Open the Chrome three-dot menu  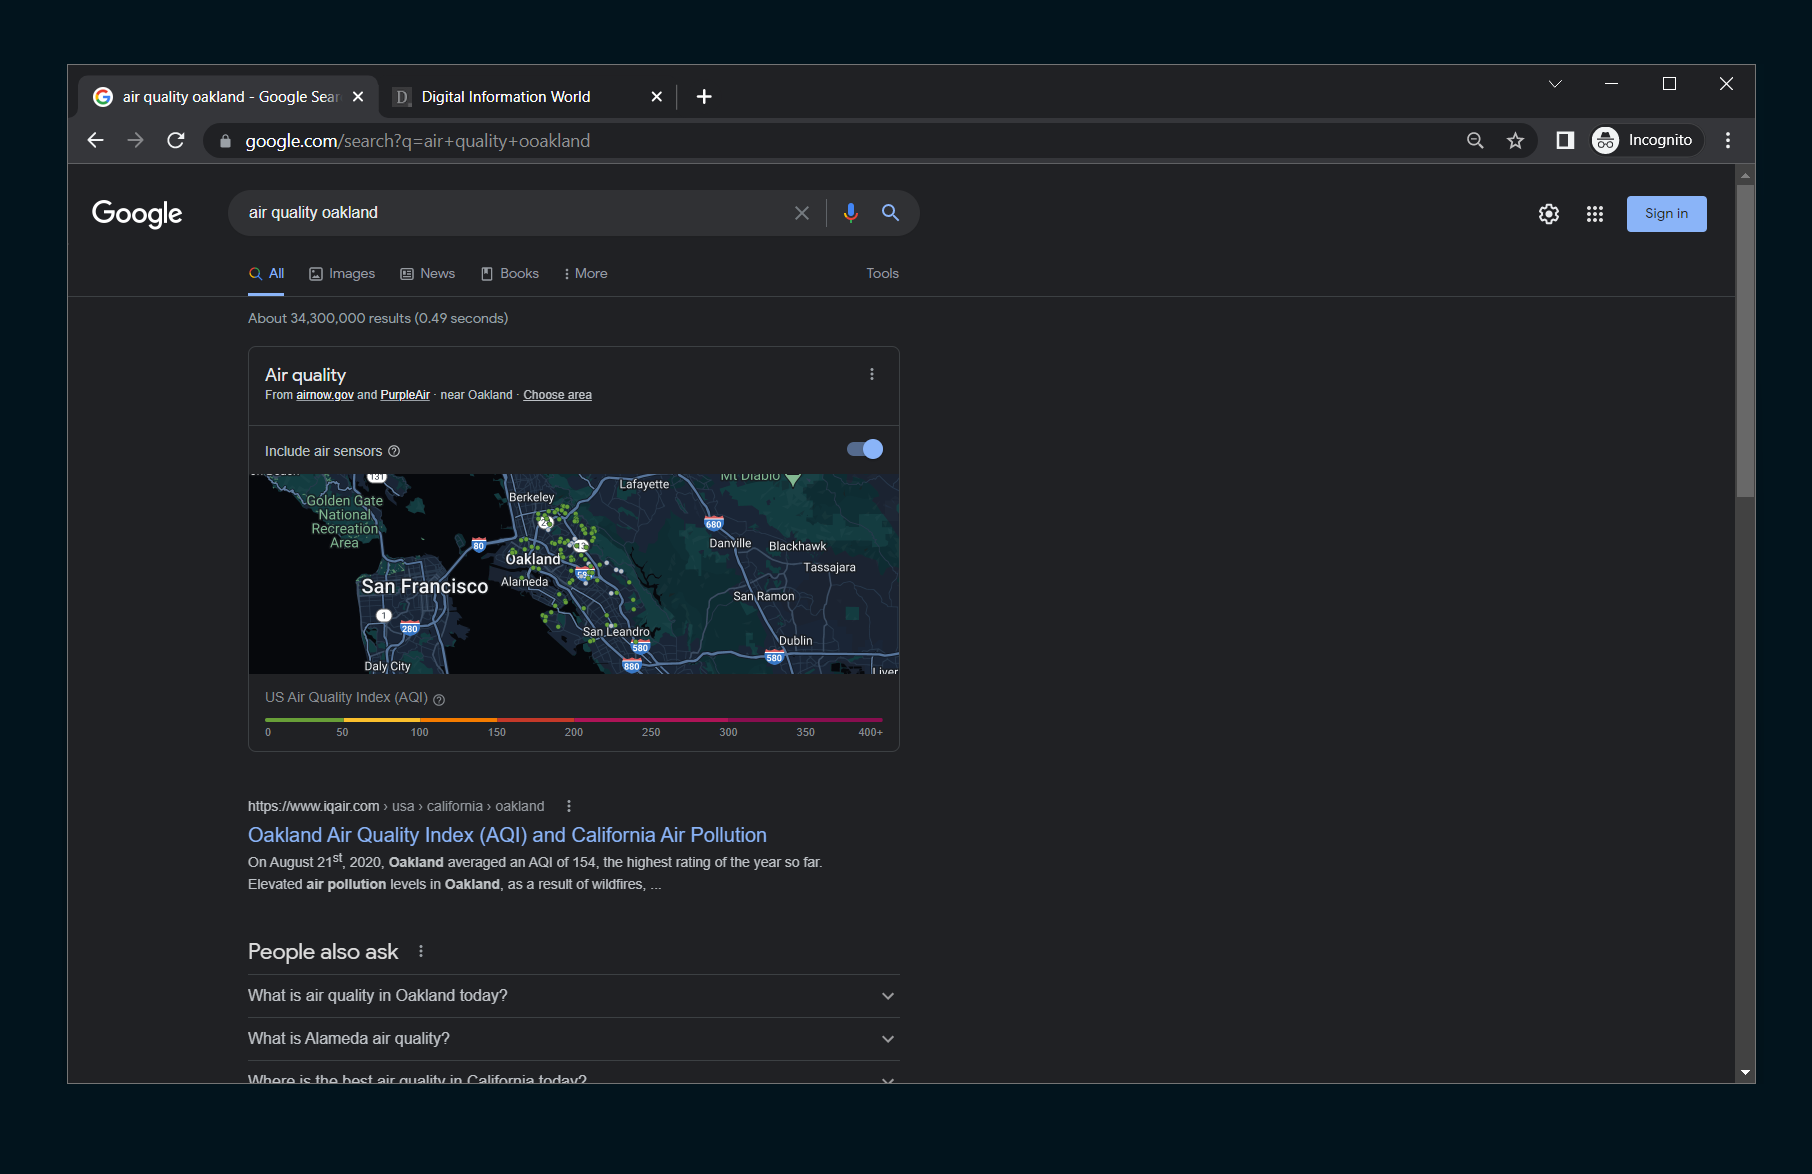1728,141
